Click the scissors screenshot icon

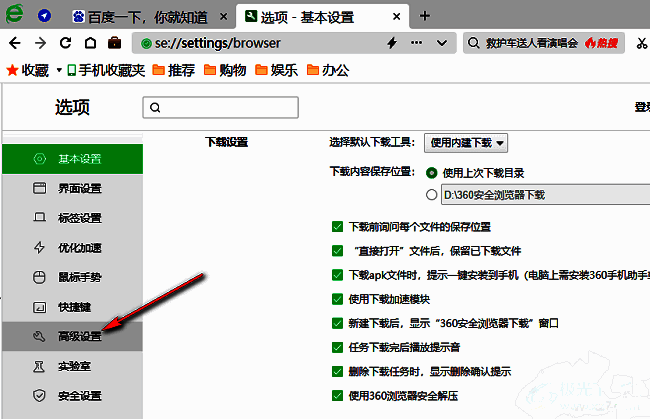click(641, 43)
